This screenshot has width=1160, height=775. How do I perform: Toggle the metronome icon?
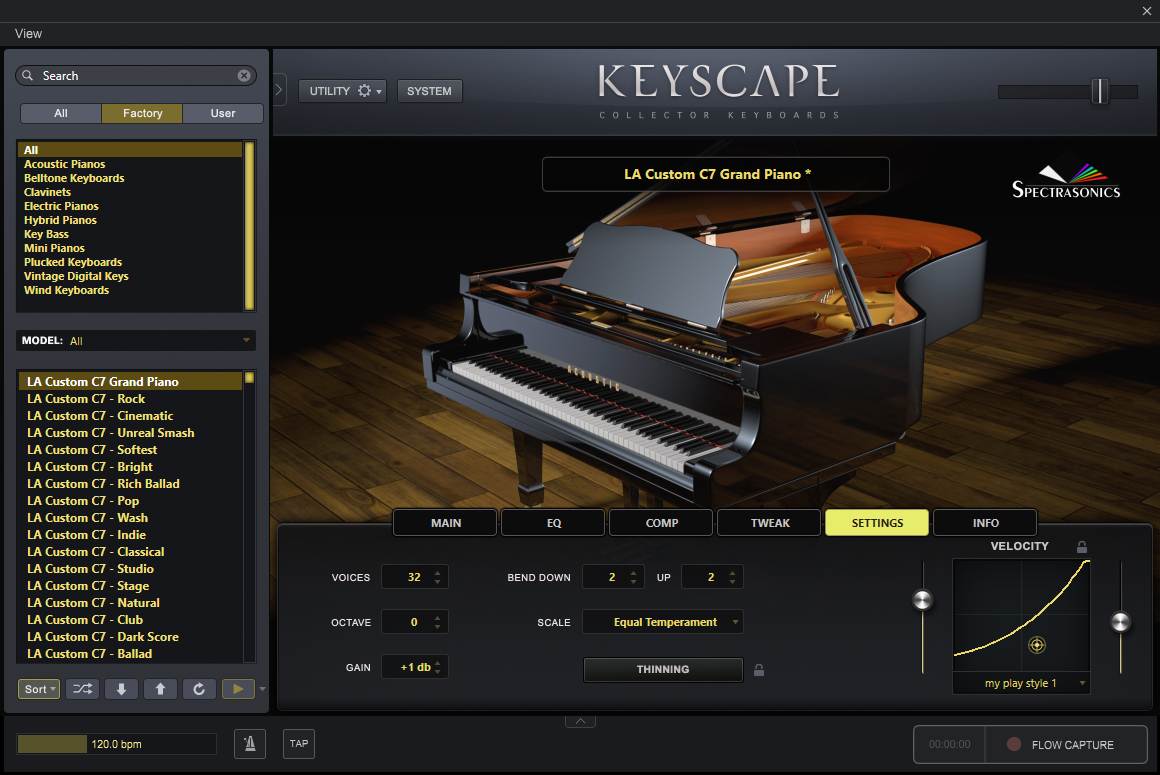(250, 744)
